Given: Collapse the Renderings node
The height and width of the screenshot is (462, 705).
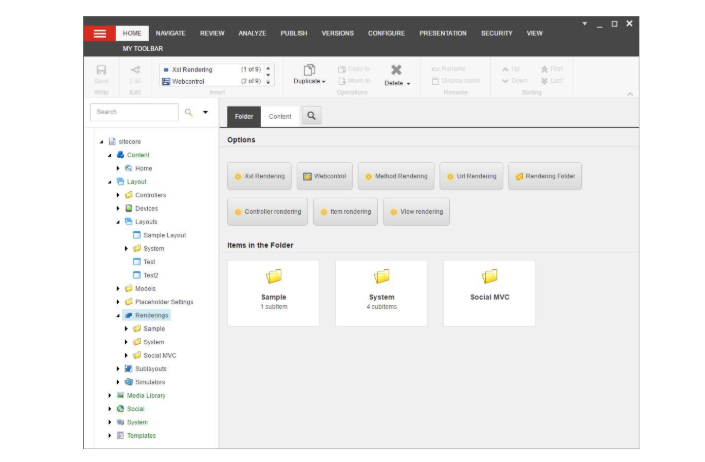Looking at the screenshot, I should [118, 315].
